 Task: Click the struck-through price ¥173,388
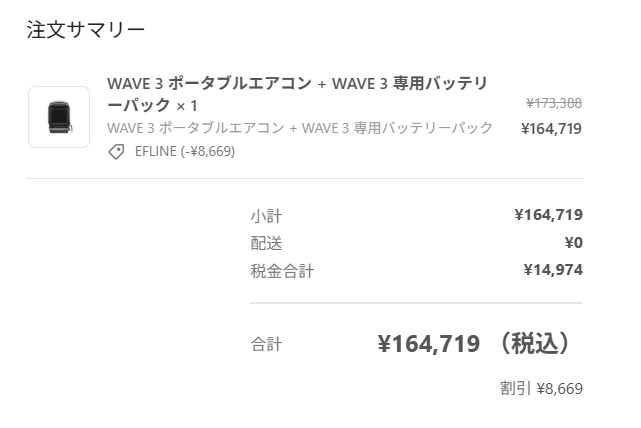point(554,103)
